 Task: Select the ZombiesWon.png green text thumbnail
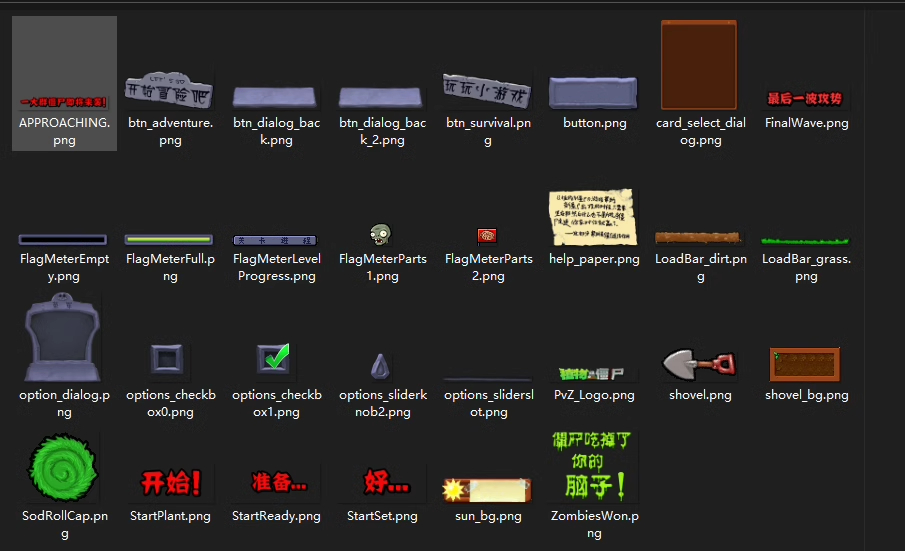(x=593, y=466)
